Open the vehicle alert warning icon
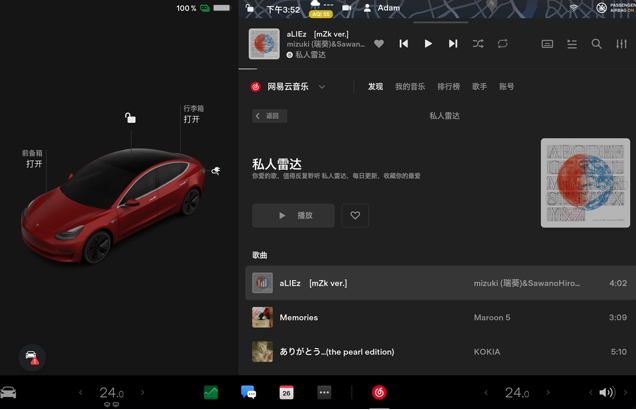Viewport: 636px width, 410px height. point(32,358)
